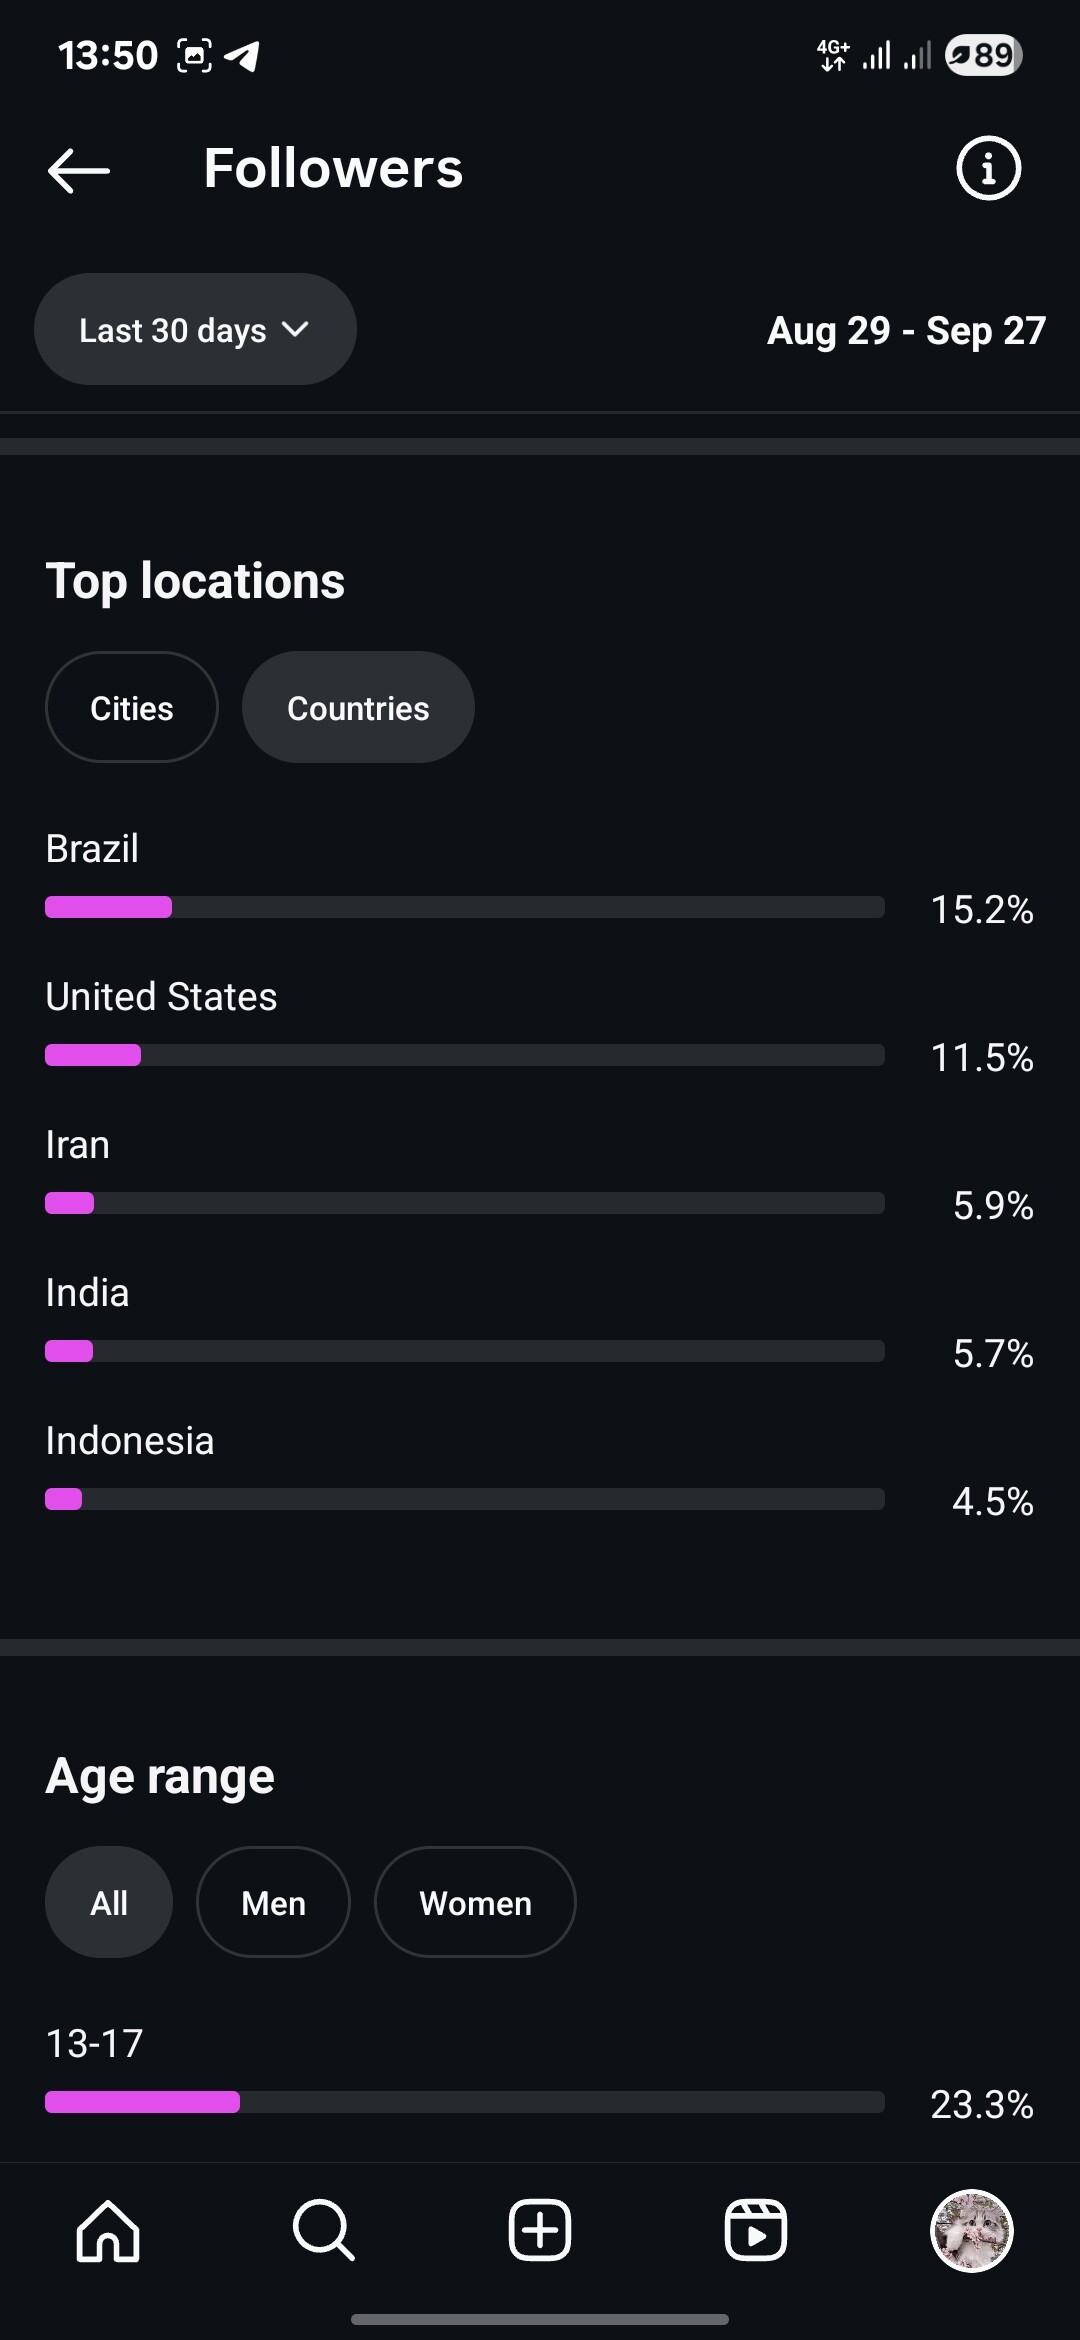Viewport: 1080px width, 2340px height.
Task: Tap the Telegram notification icon
Action: coord(242,56)
